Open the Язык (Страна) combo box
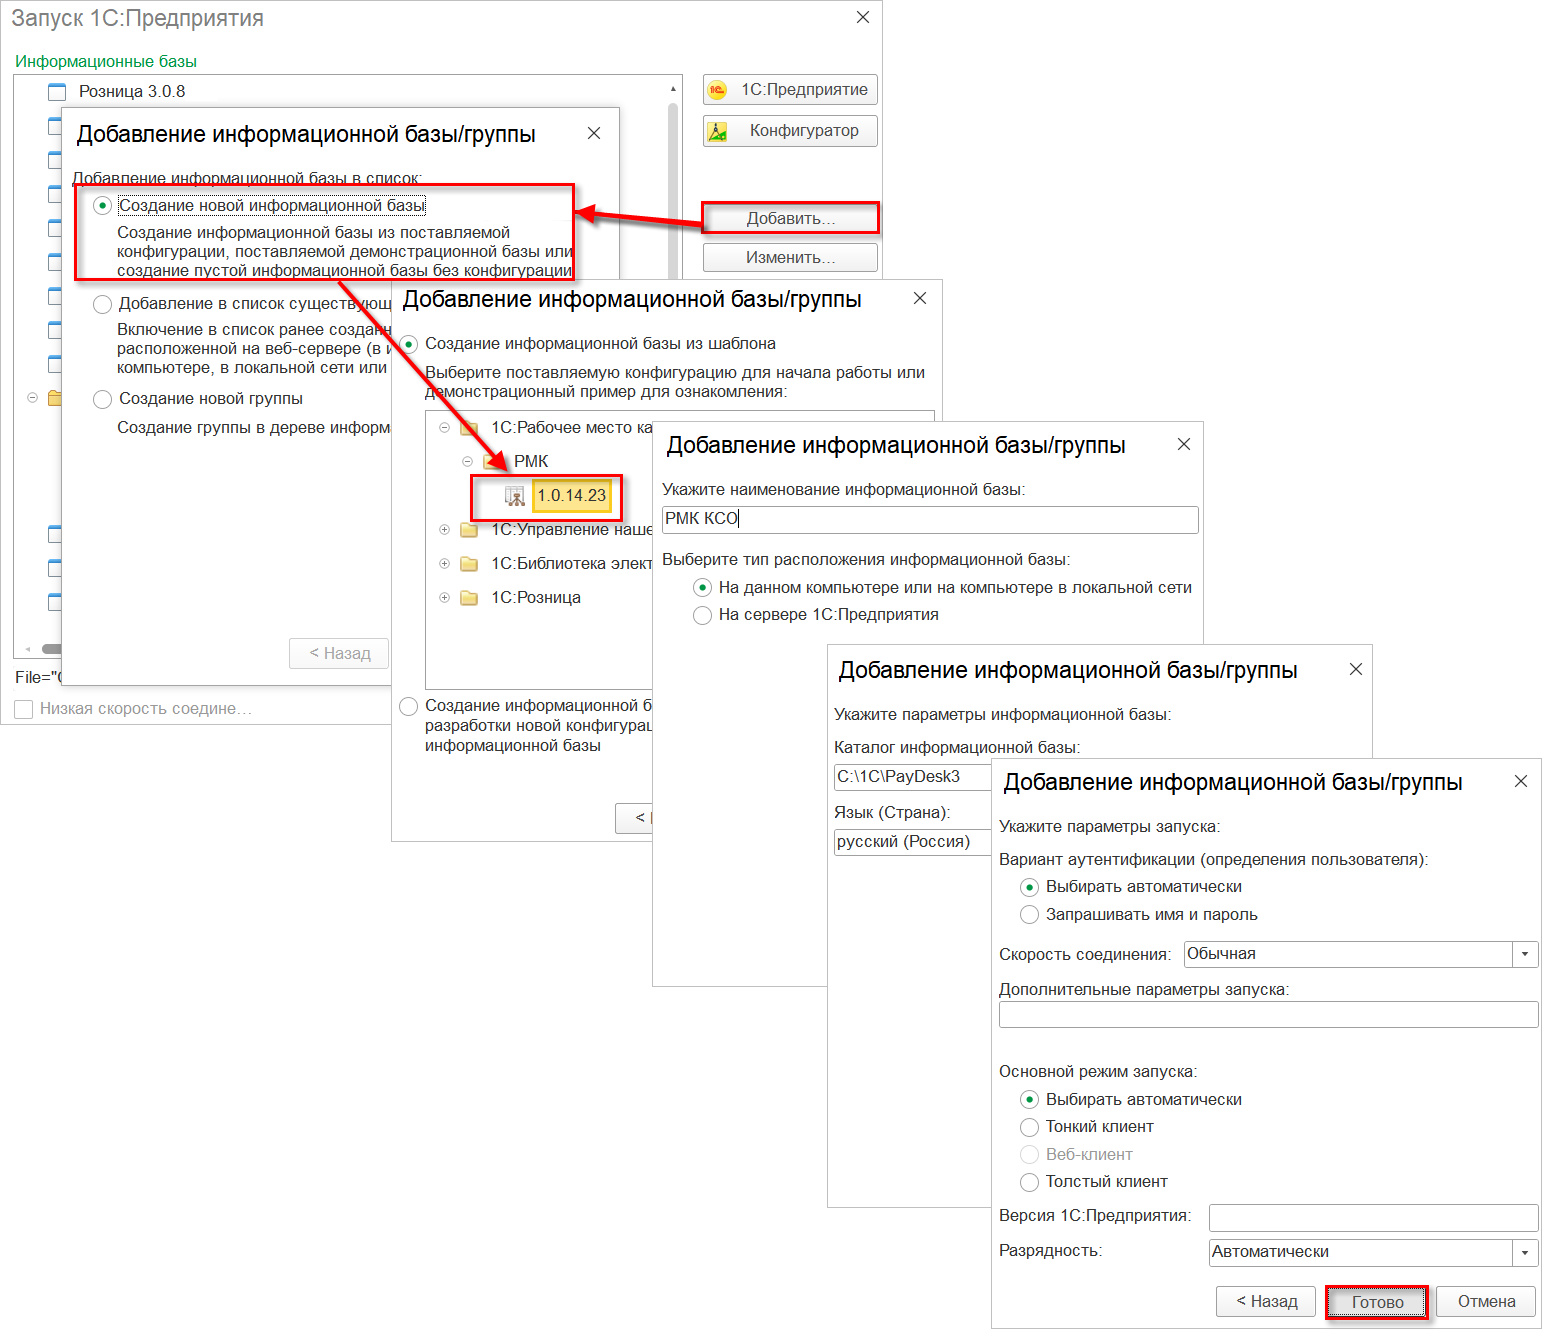 pos(912,842)
